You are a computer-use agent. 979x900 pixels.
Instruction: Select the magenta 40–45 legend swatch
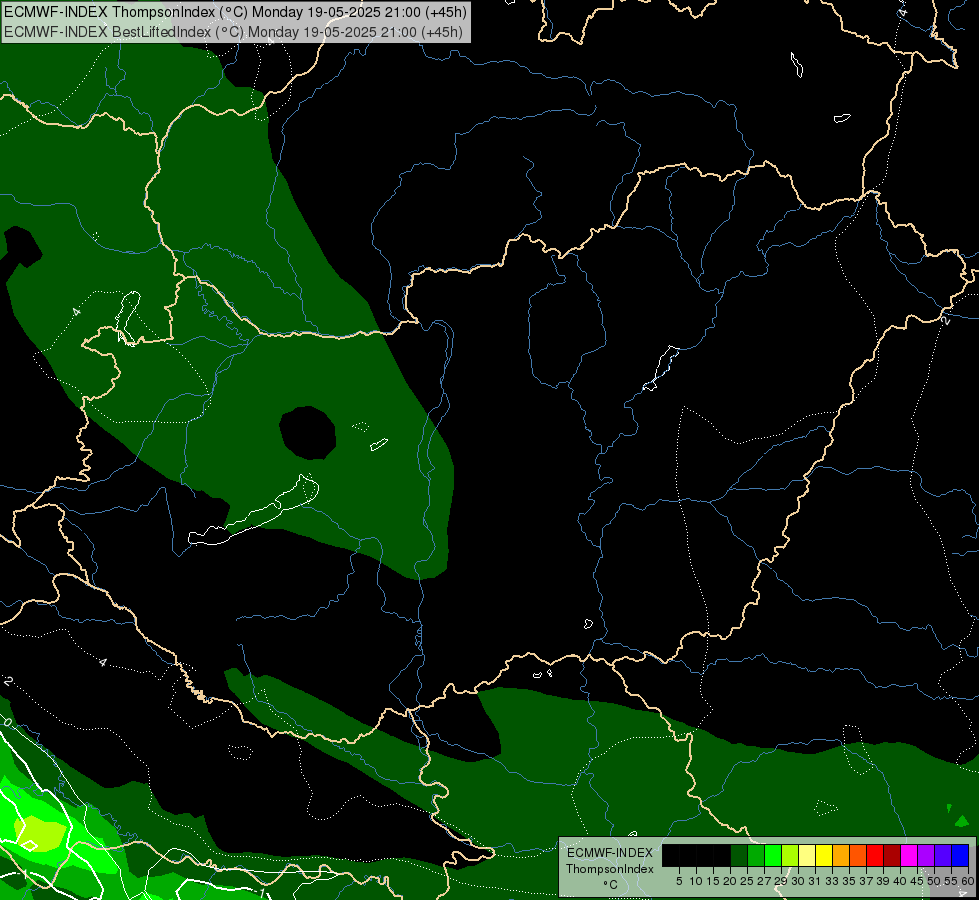point(909,855)
